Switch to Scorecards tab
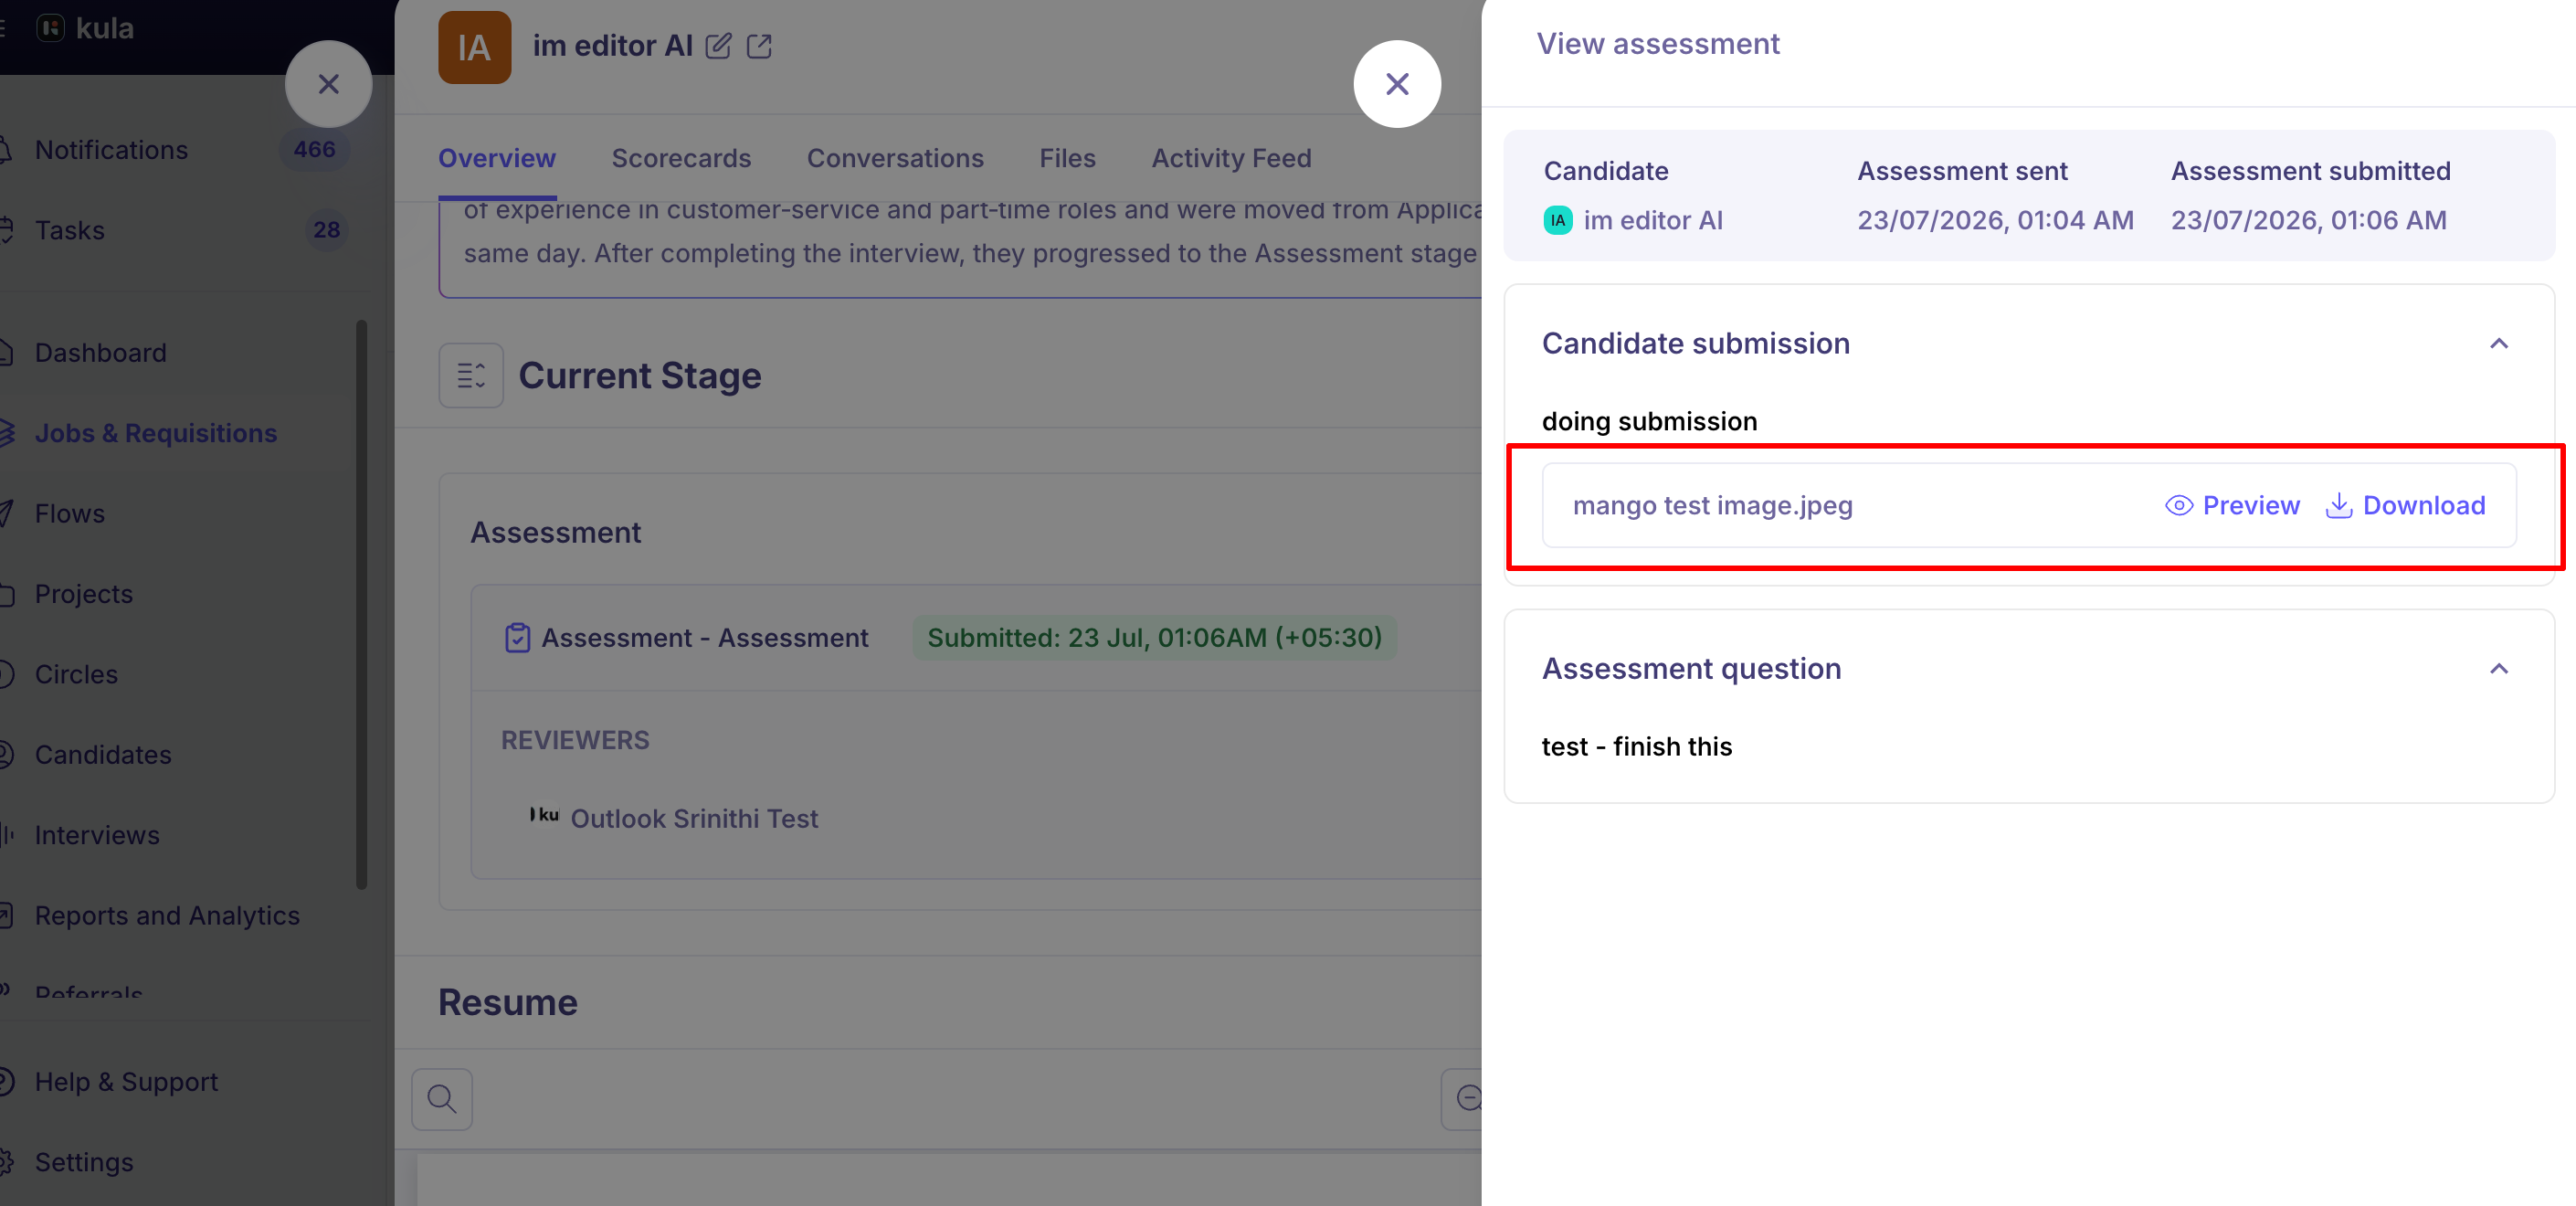The width and height of the screenshot is (2576, 1206). 681,158
